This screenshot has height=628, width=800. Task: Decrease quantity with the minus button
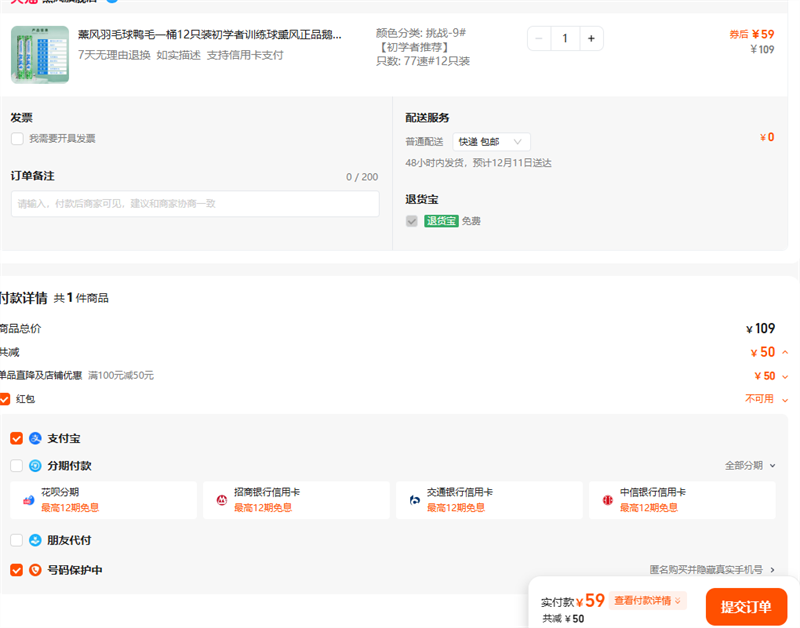(540, 39)
